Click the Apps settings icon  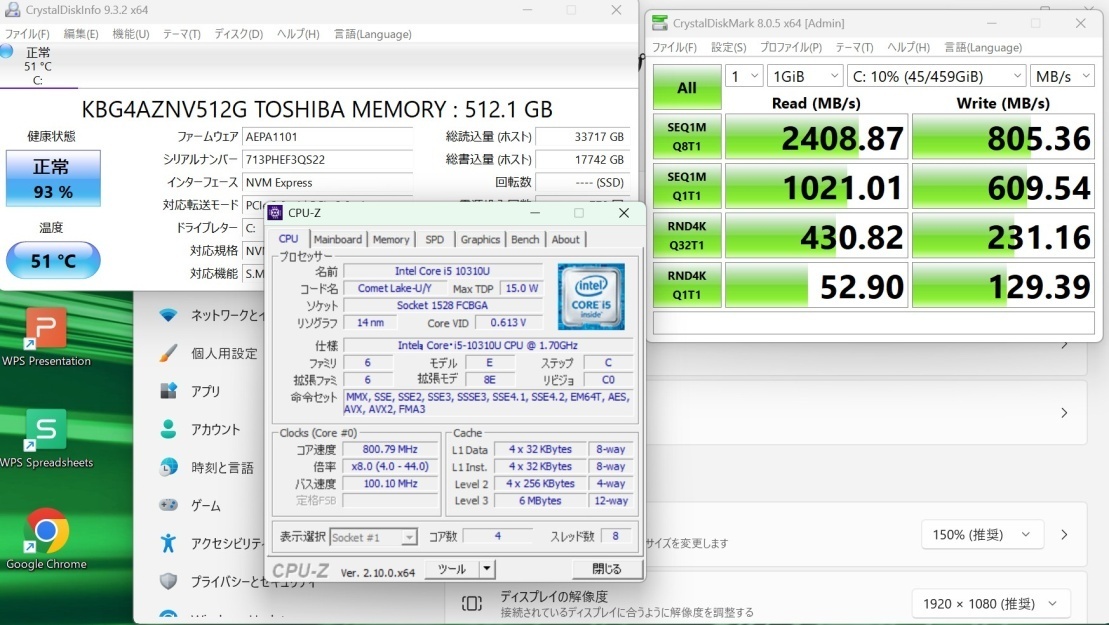point(168,390)
